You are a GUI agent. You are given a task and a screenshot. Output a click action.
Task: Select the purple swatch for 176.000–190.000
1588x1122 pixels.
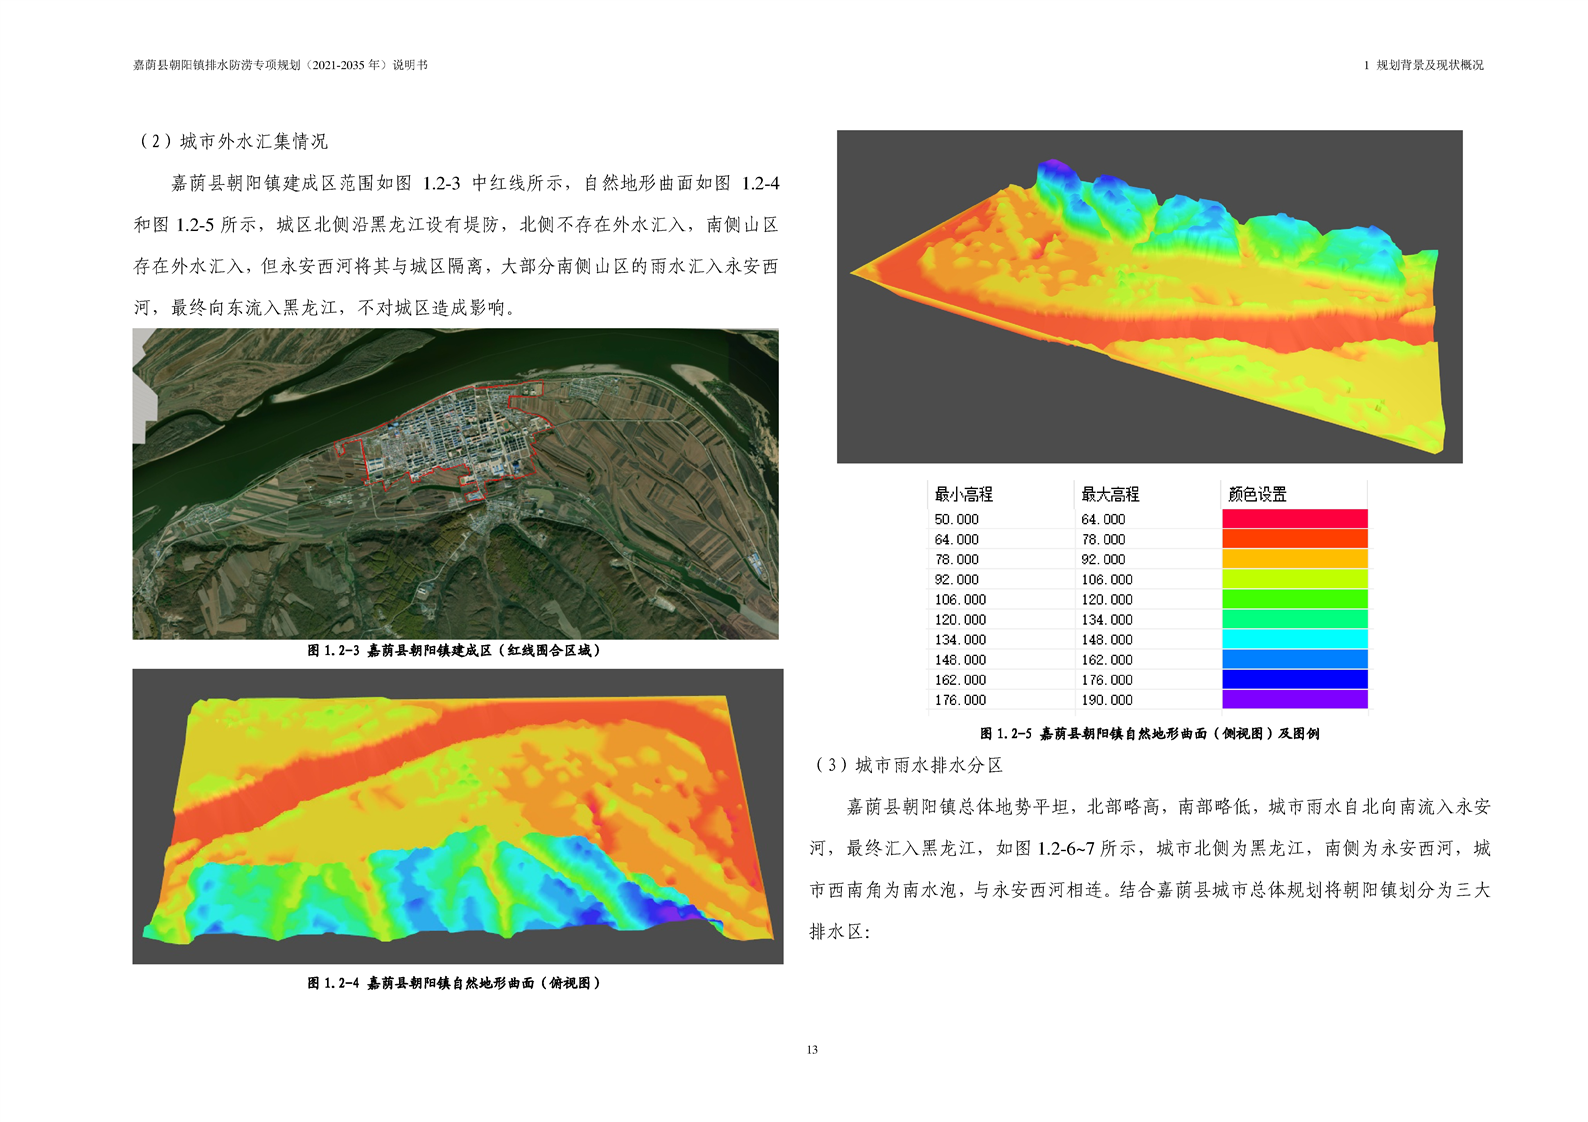[x=1294, y=699]
